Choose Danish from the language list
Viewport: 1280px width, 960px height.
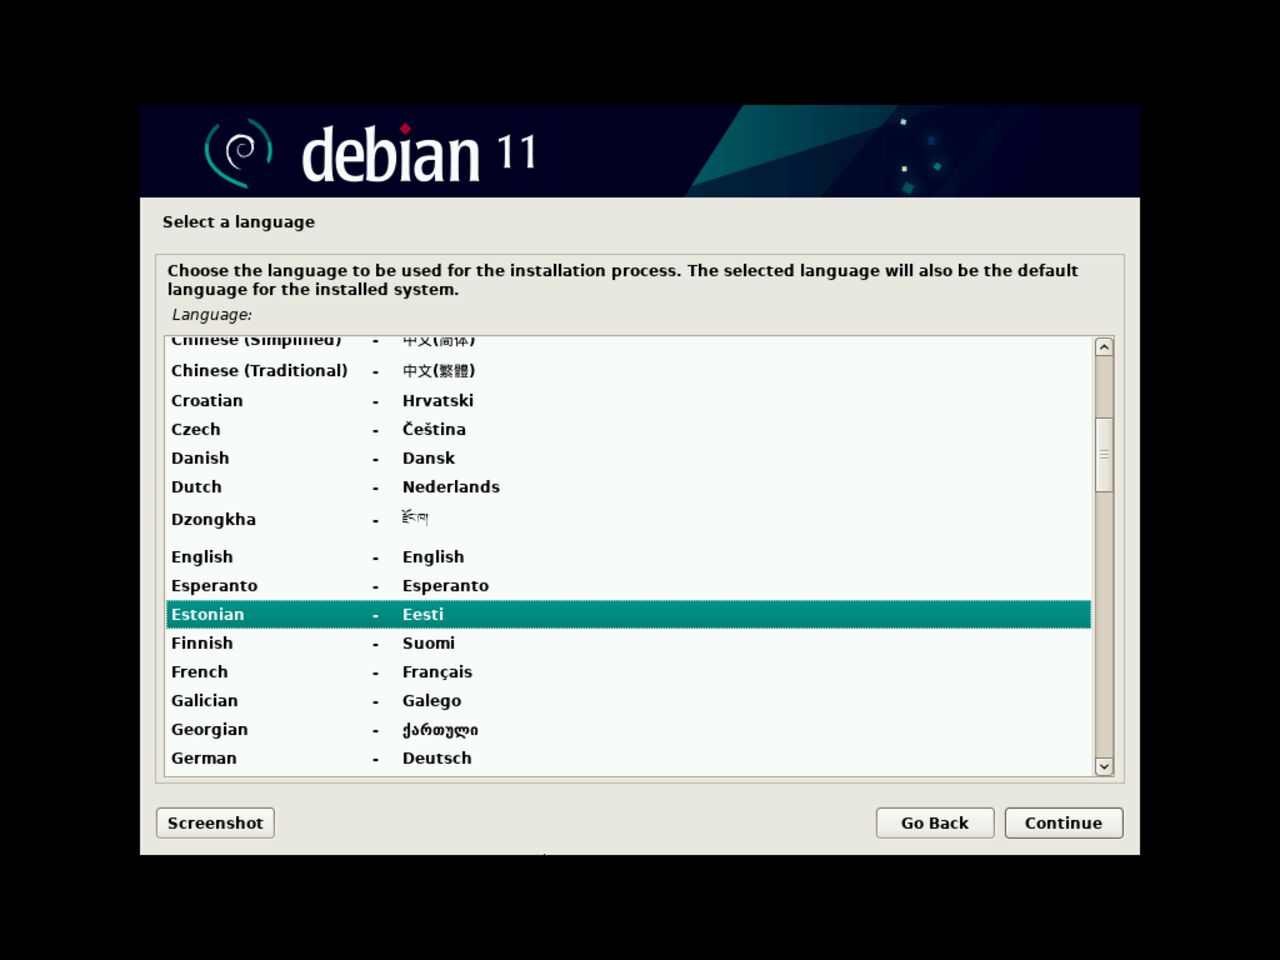(x=628, y=458)
